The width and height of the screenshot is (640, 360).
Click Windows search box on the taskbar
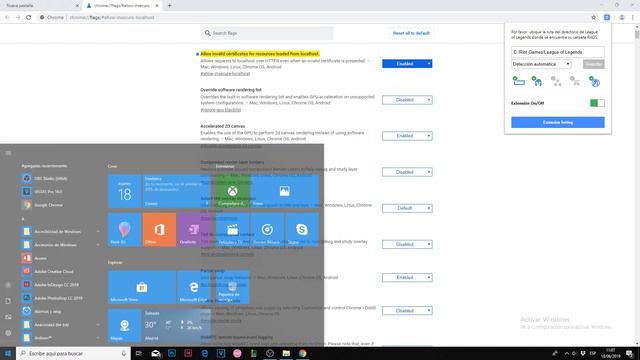(x=73, y=353)
